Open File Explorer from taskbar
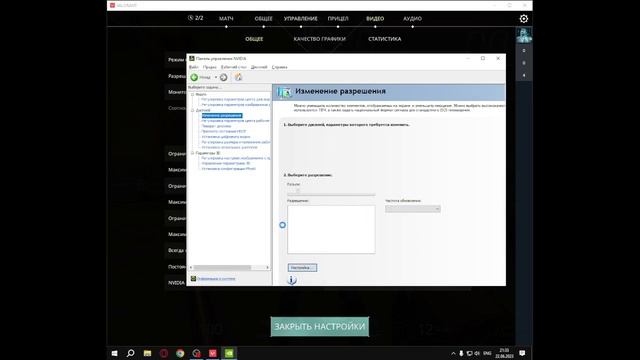The width and height of the screenshot is (640, 360). tap(147, 353)
